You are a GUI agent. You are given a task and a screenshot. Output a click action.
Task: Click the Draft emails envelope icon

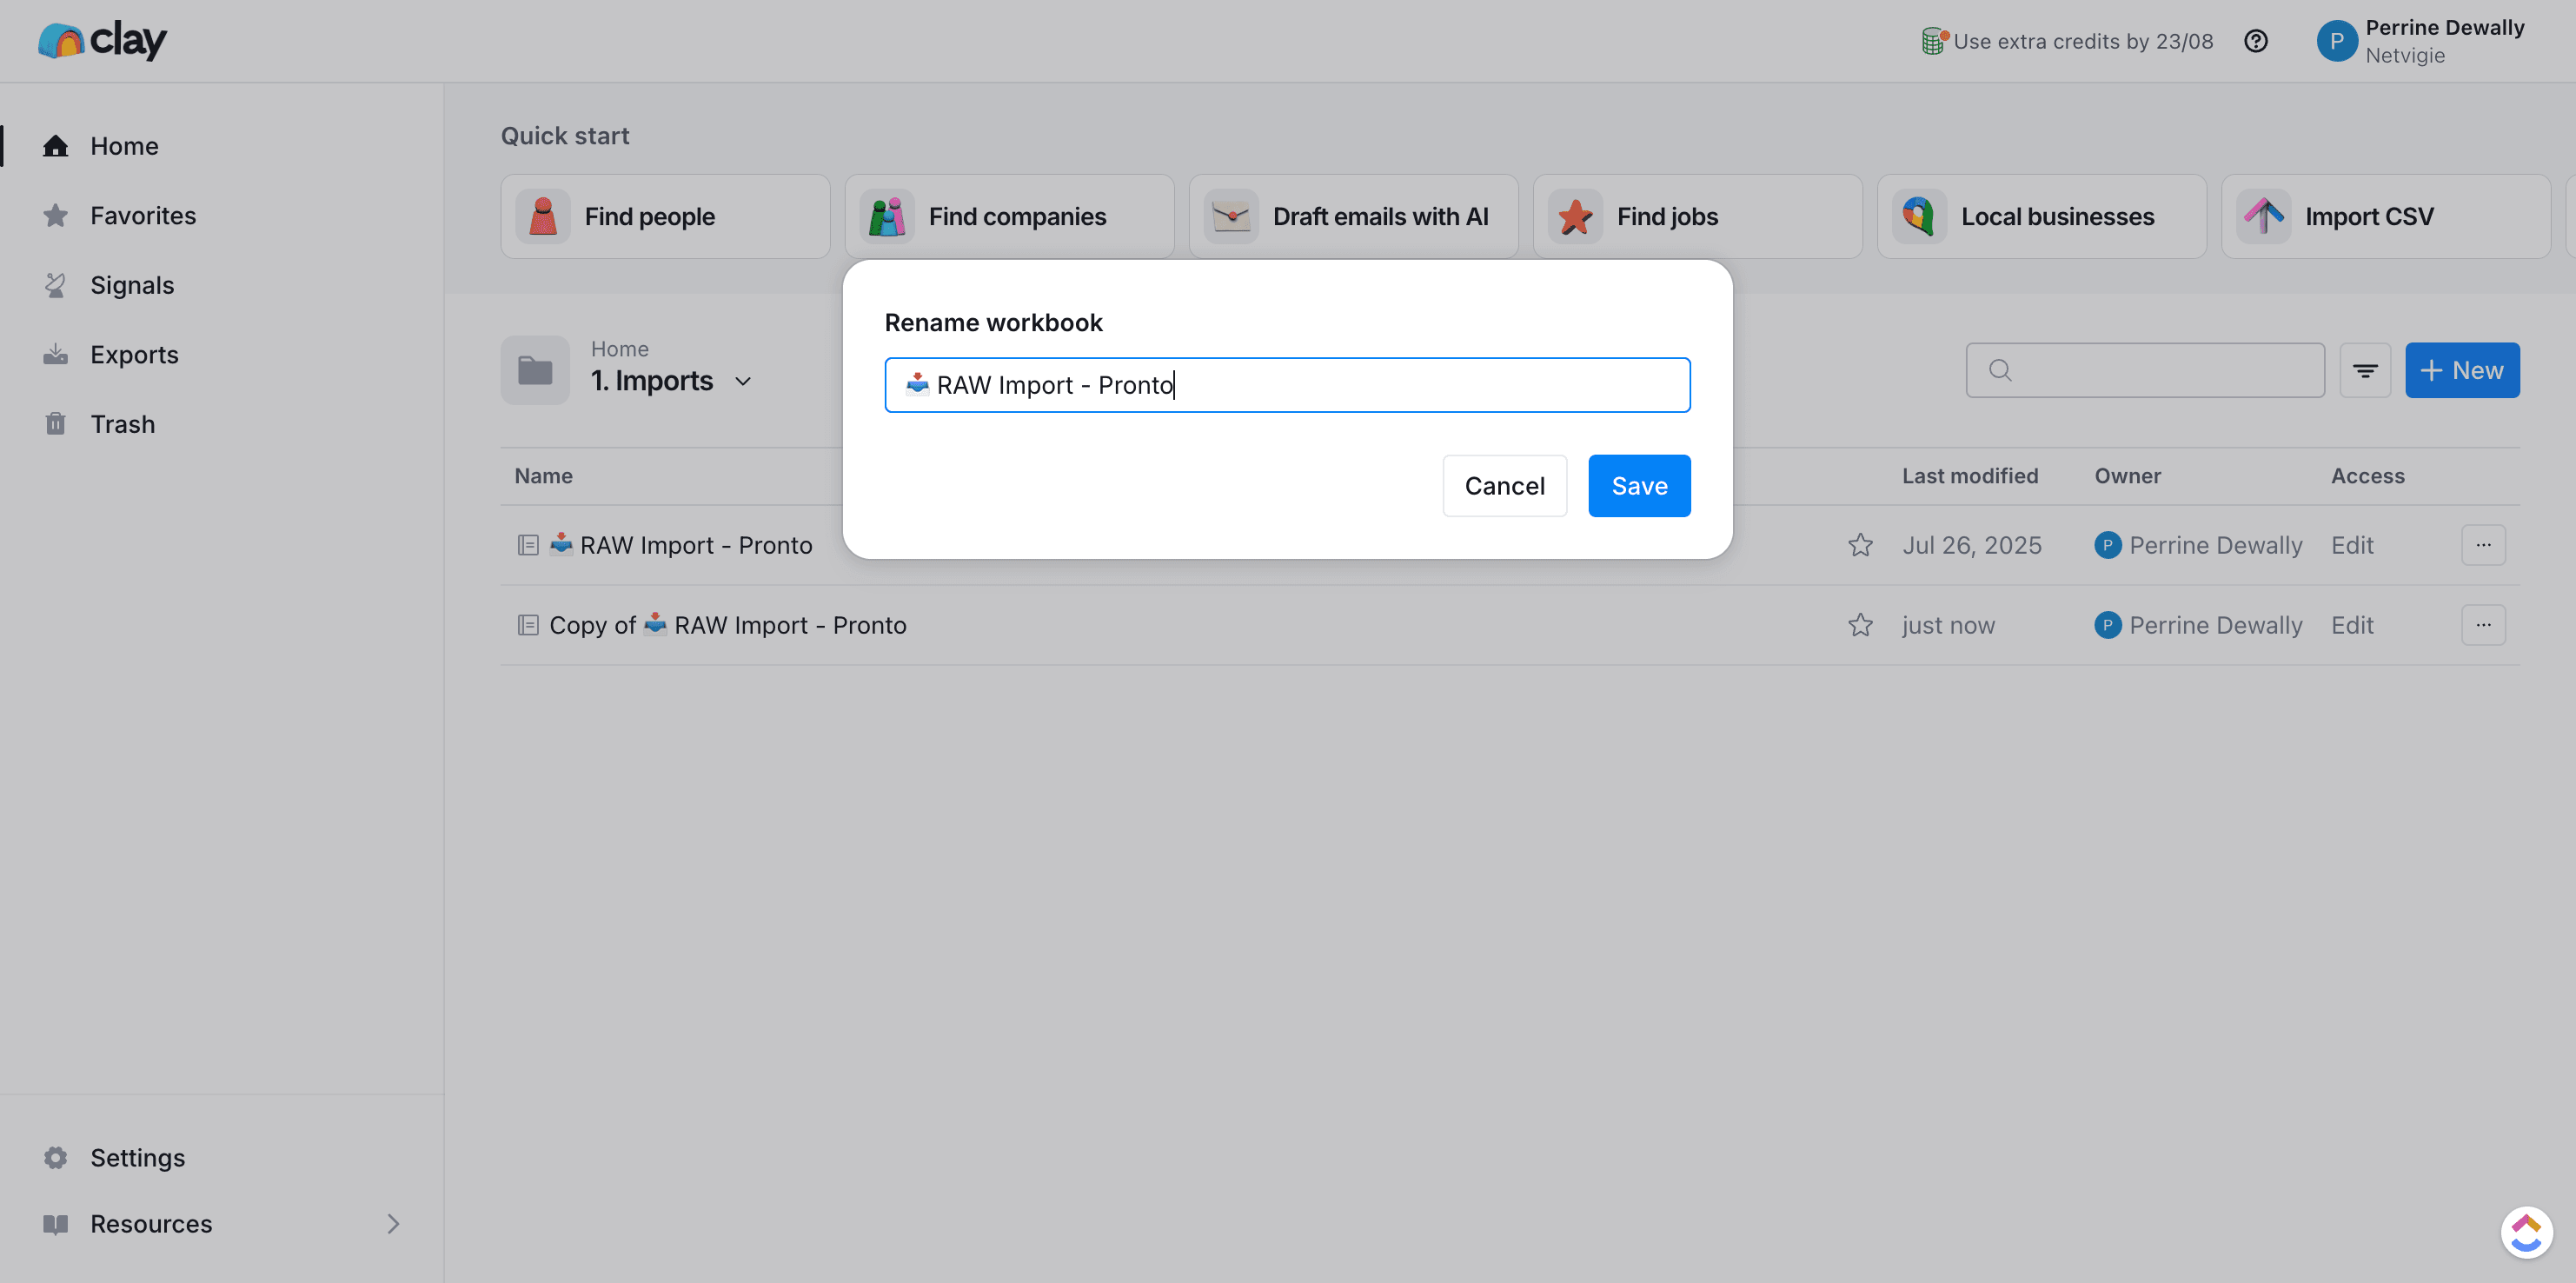(1231, 216)
